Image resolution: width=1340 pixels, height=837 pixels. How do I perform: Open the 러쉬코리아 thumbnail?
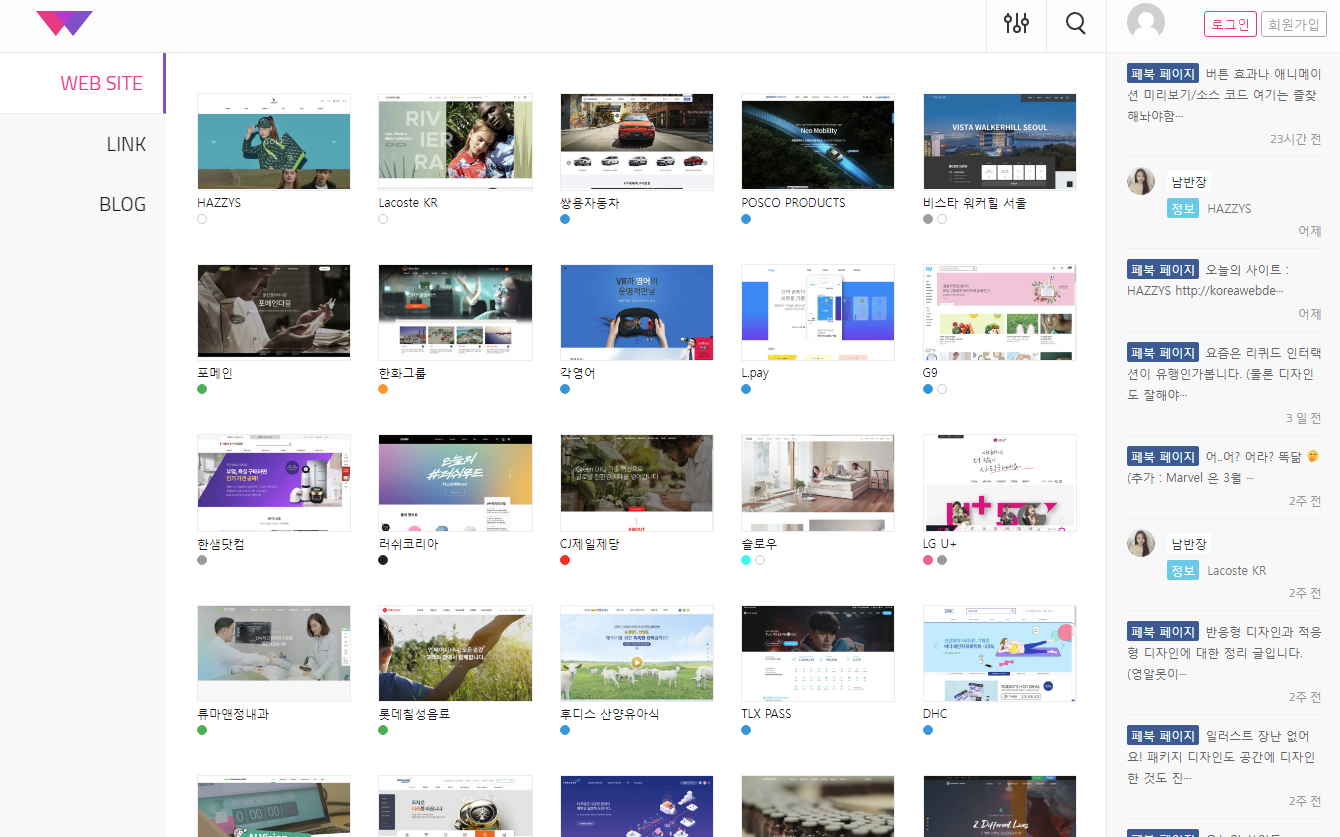coord(455,483)
